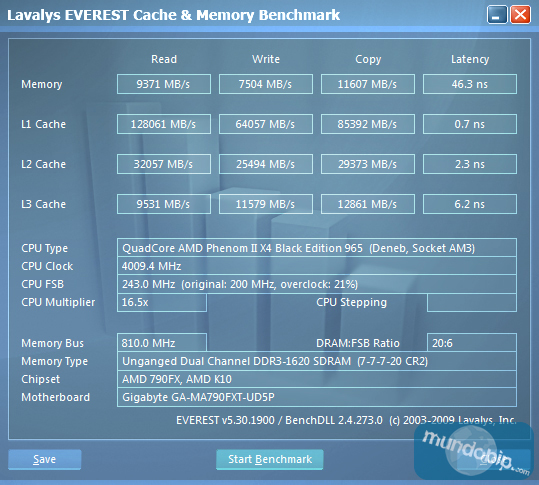The image size is (539, 485).
Task: Click the empty CPU Stepping field
Action: (472, 302)
